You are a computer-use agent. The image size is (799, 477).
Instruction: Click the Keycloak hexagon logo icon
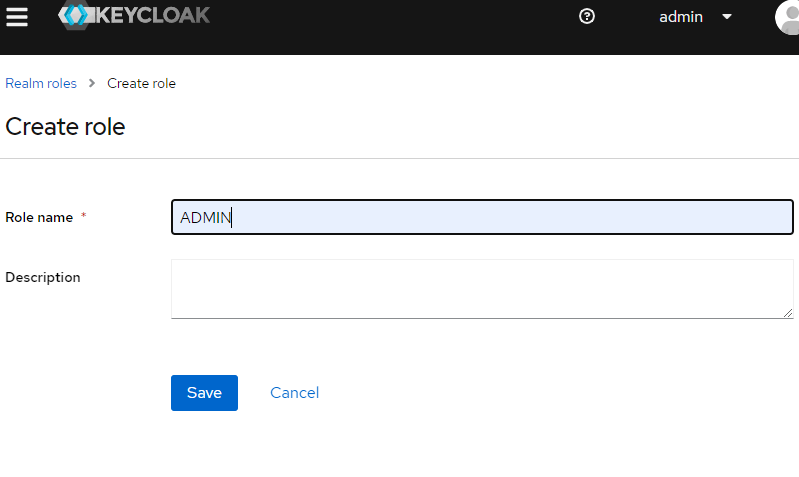point(76,15)
